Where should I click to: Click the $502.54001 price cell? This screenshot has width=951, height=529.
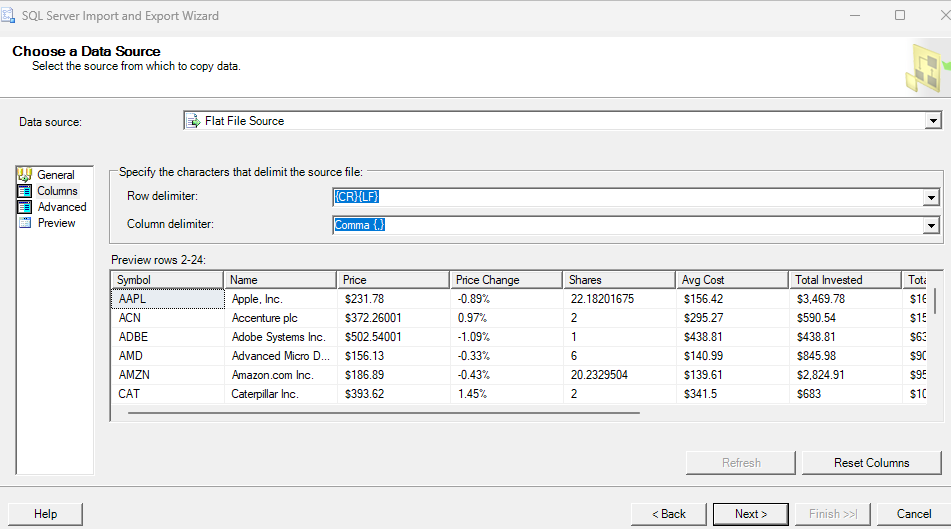(394, 337)
